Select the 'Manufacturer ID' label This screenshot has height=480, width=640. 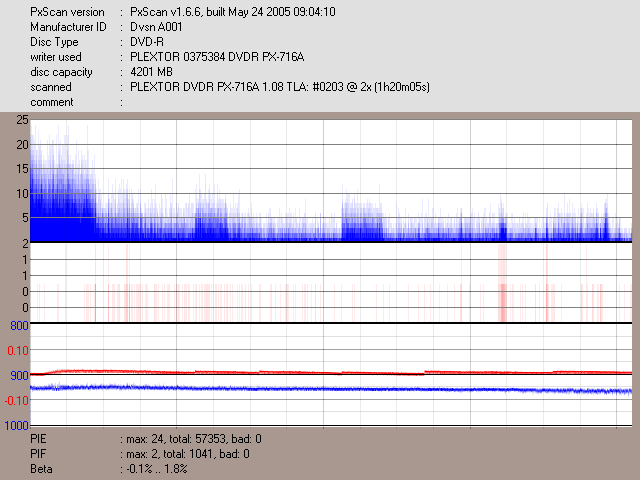(x=68, y=27)
